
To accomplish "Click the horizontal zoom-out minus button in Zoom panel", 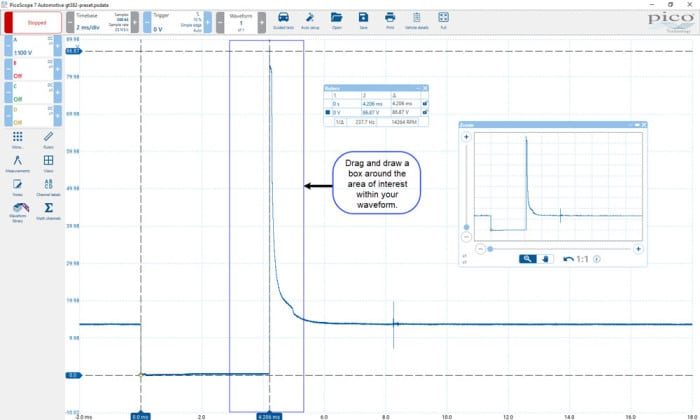I will click(480, 249).
